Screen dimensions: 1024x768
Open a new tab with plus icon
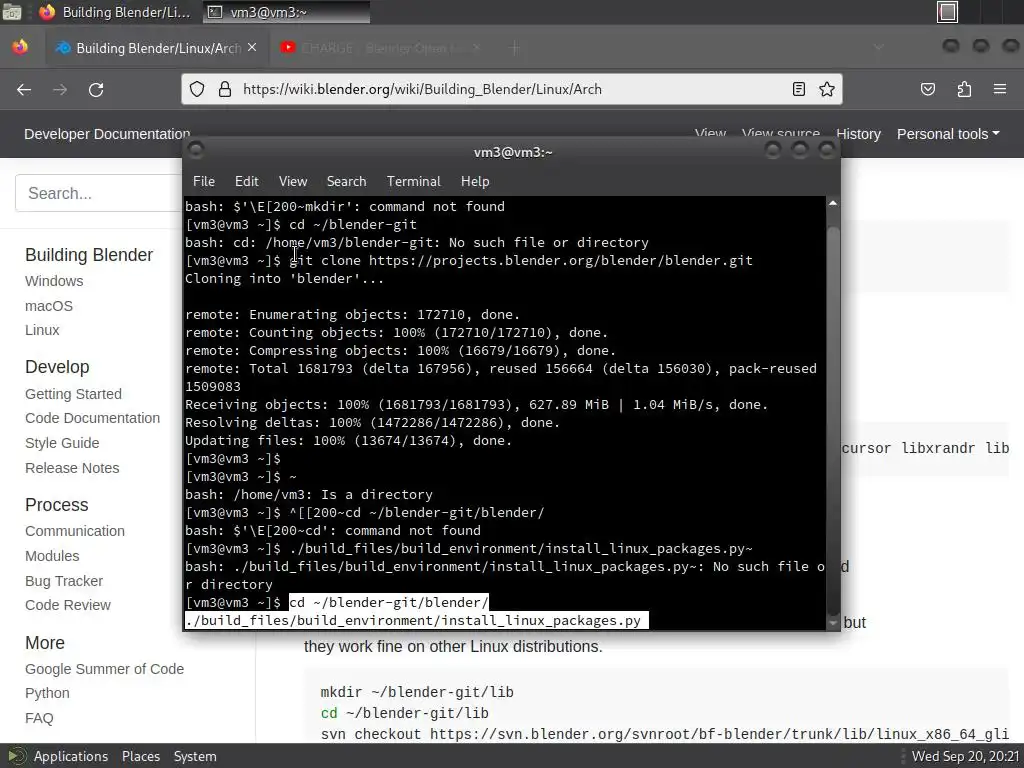(514, 48)
